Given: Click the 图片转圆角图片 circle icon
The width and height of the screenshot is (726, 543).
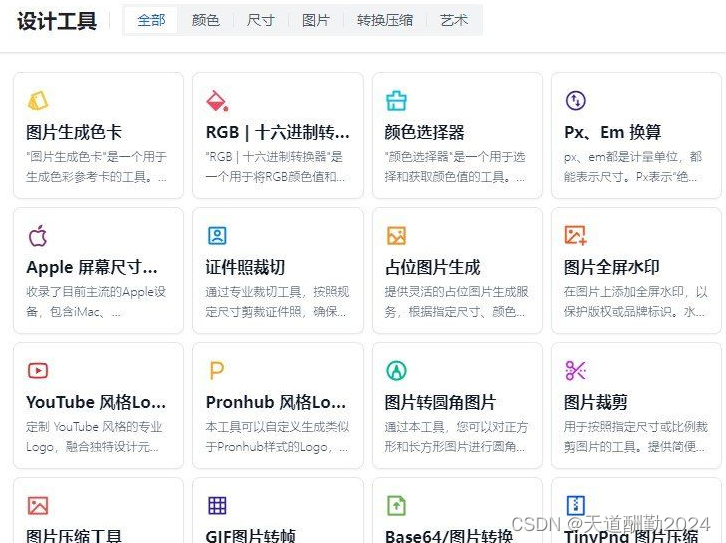Looking at the screenshot, I should [x=396, y=370].
